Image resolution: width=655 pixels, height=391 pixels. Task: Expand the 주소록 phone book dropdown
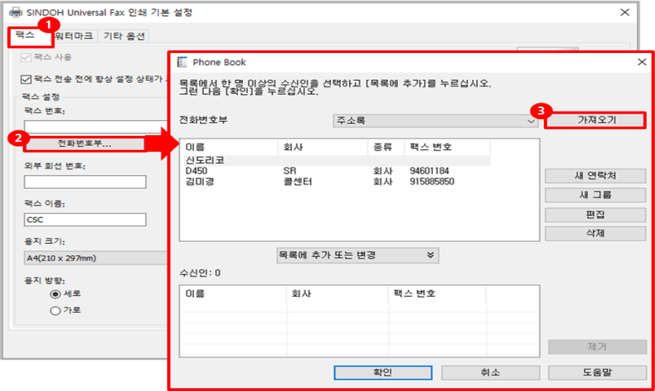(x=435, y=121)
